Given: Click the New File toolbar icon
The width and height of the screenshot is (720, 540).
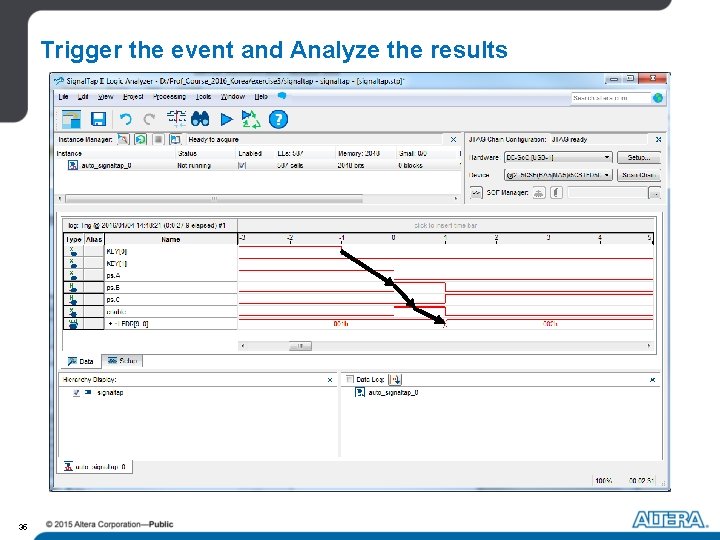Looking at the screenshot, I should 71,119.
